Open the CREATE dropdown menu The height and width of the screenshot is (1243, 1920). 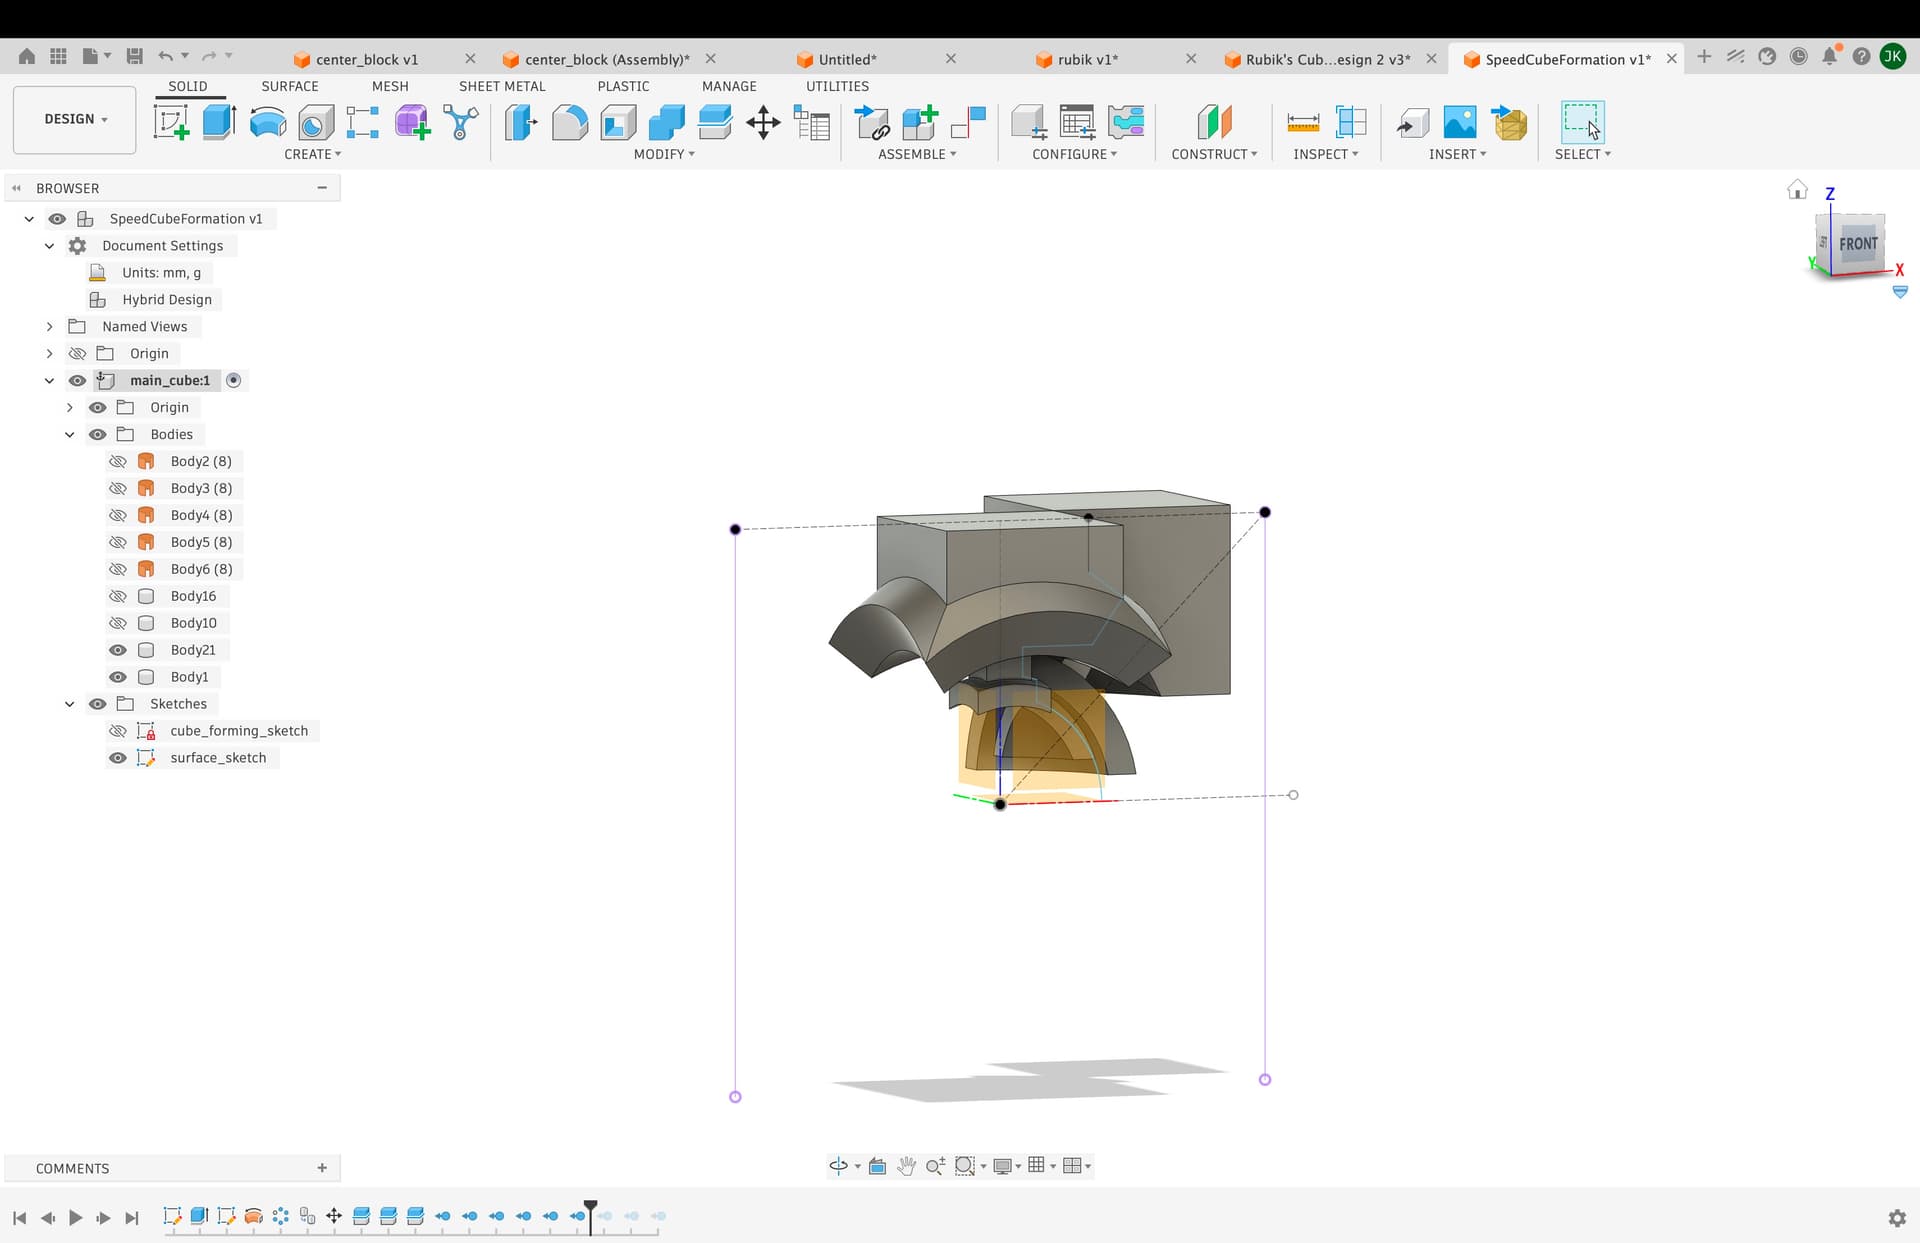click(313, 154)
